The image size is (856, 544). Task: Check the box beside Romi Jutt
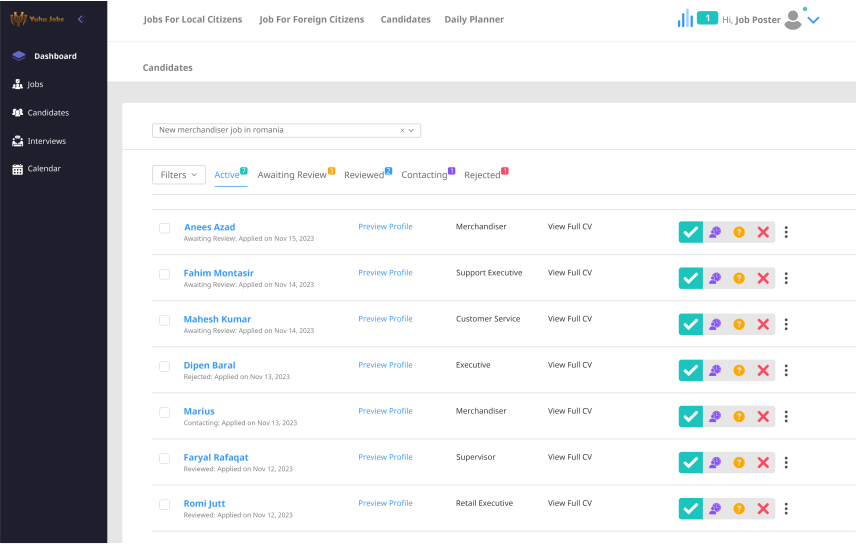[165, 504]
